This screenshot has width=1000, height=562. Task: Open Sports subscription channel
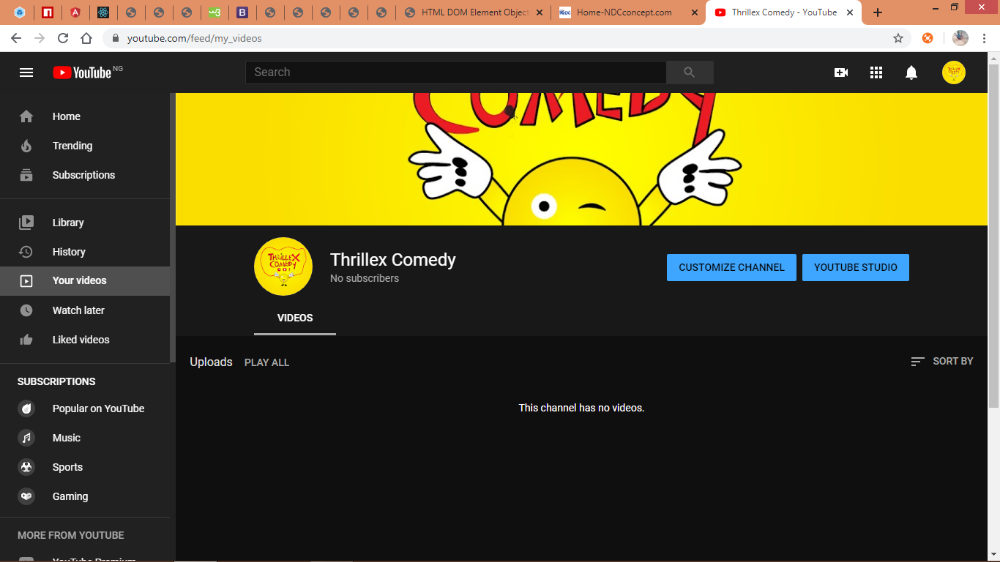pos(85,467)
